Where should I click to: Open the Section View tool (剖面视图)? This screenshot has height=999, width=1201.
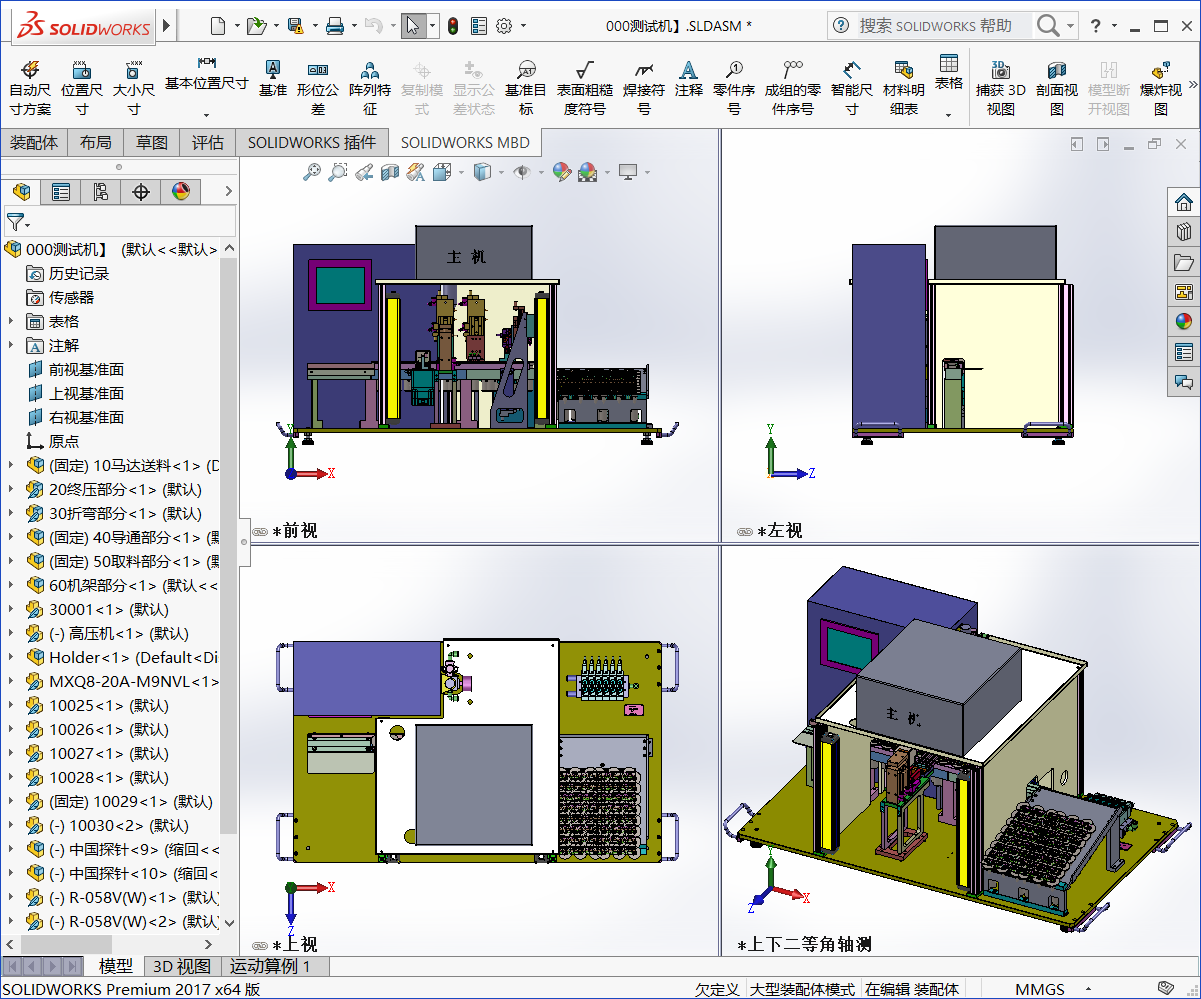[x=1057, y=87]
